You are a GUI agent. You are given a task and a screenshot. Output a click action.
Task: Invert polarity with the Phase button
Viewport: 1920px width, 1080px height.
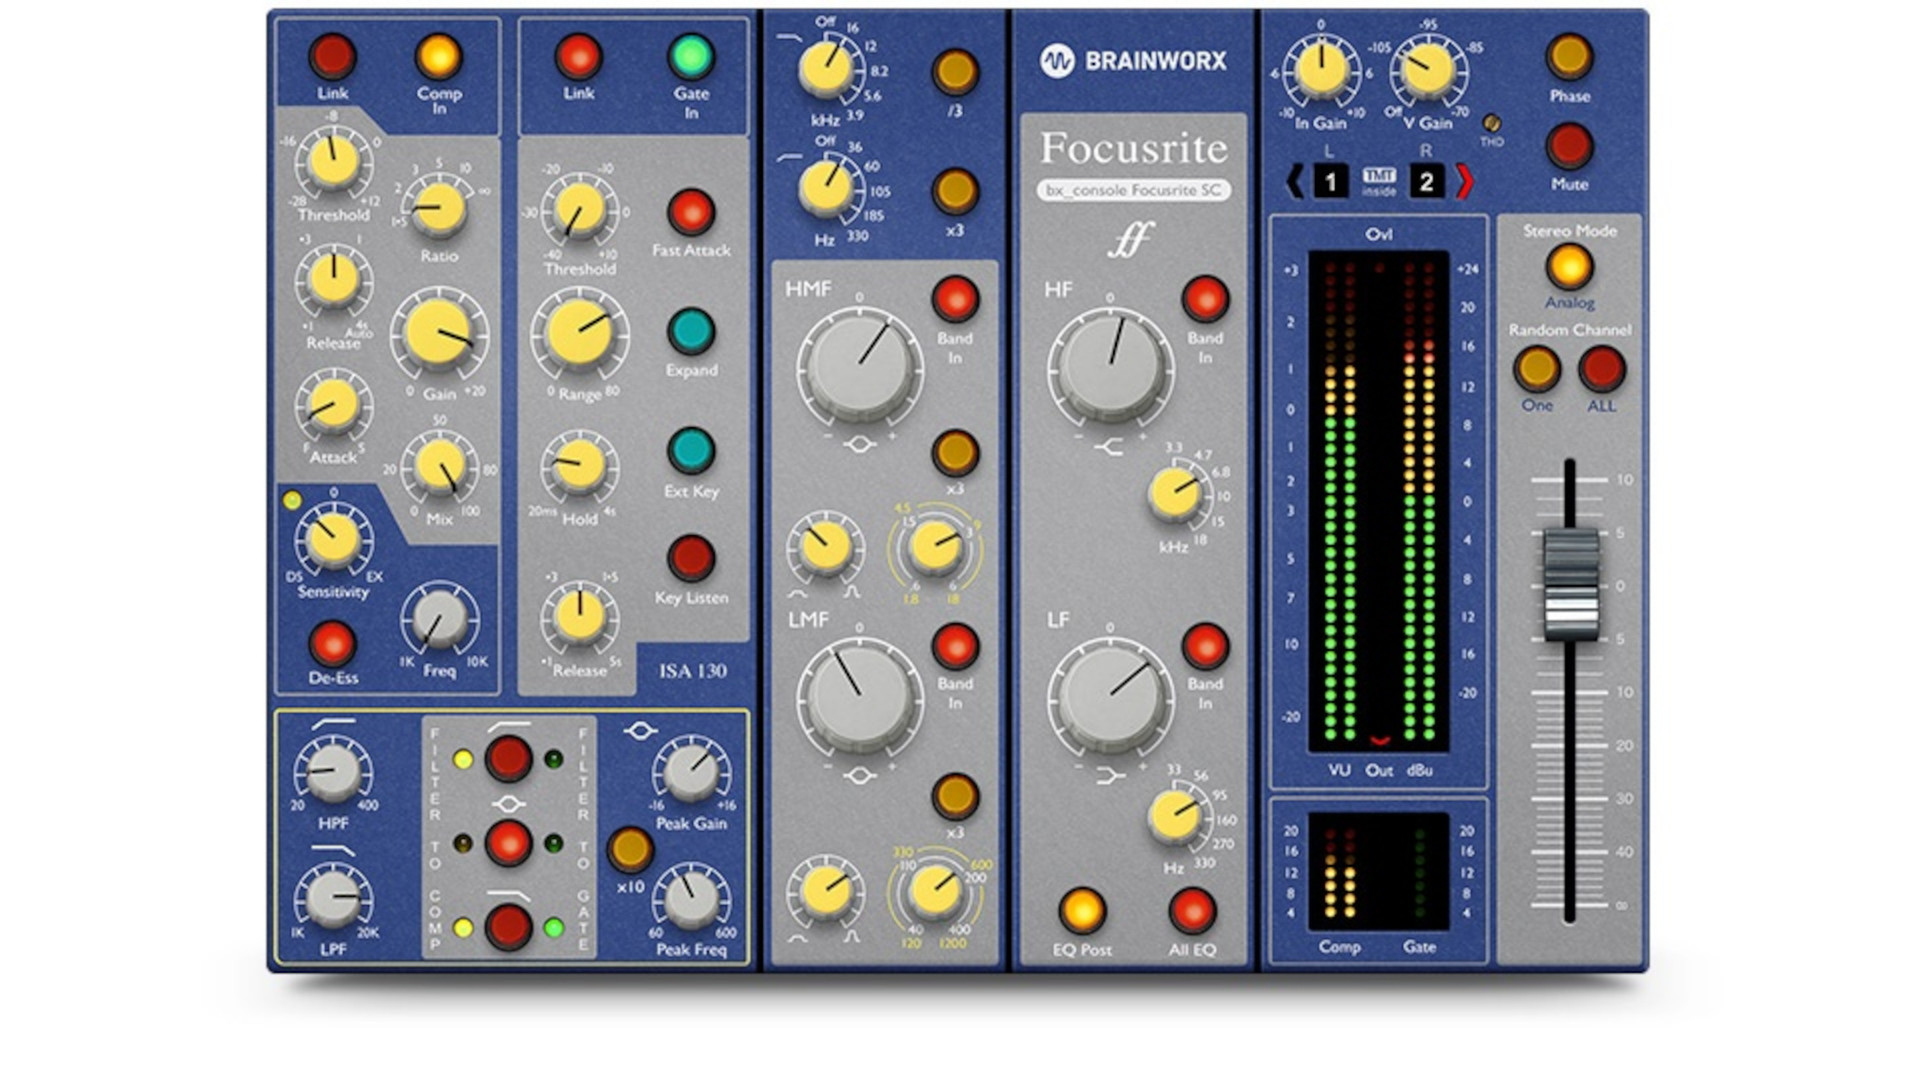1570,56
